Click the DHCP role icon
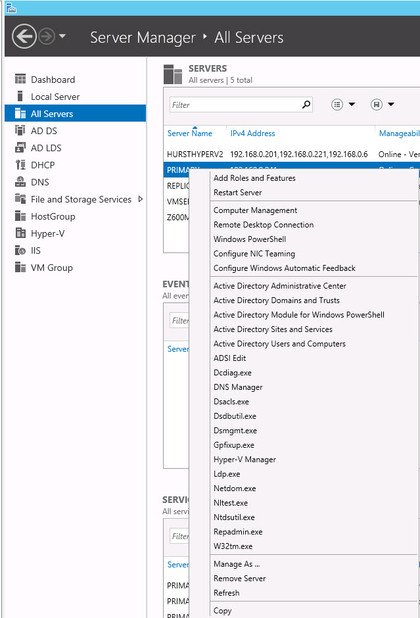The width and height of the screenshot is (420, 618). tap(20, 165)
